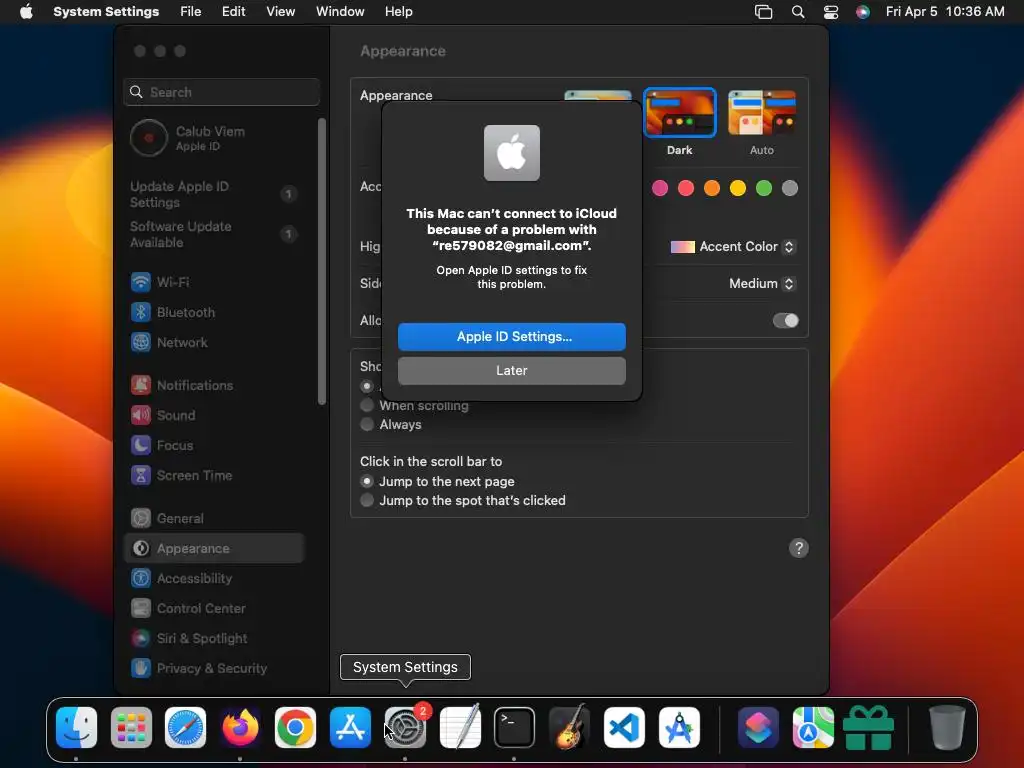Open the View menu
This screenshot has height=768, width=1024.
tap(280, 12)
